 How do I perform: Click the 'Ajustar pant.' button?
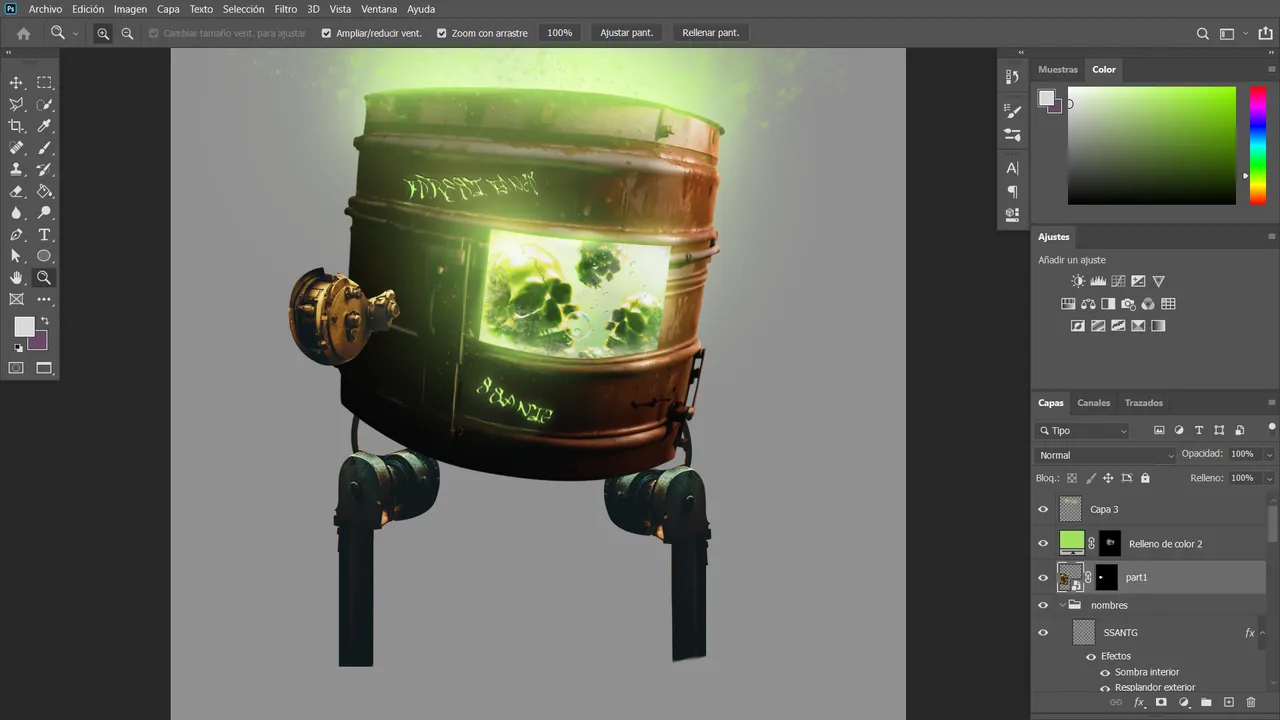tap(626, 33)
